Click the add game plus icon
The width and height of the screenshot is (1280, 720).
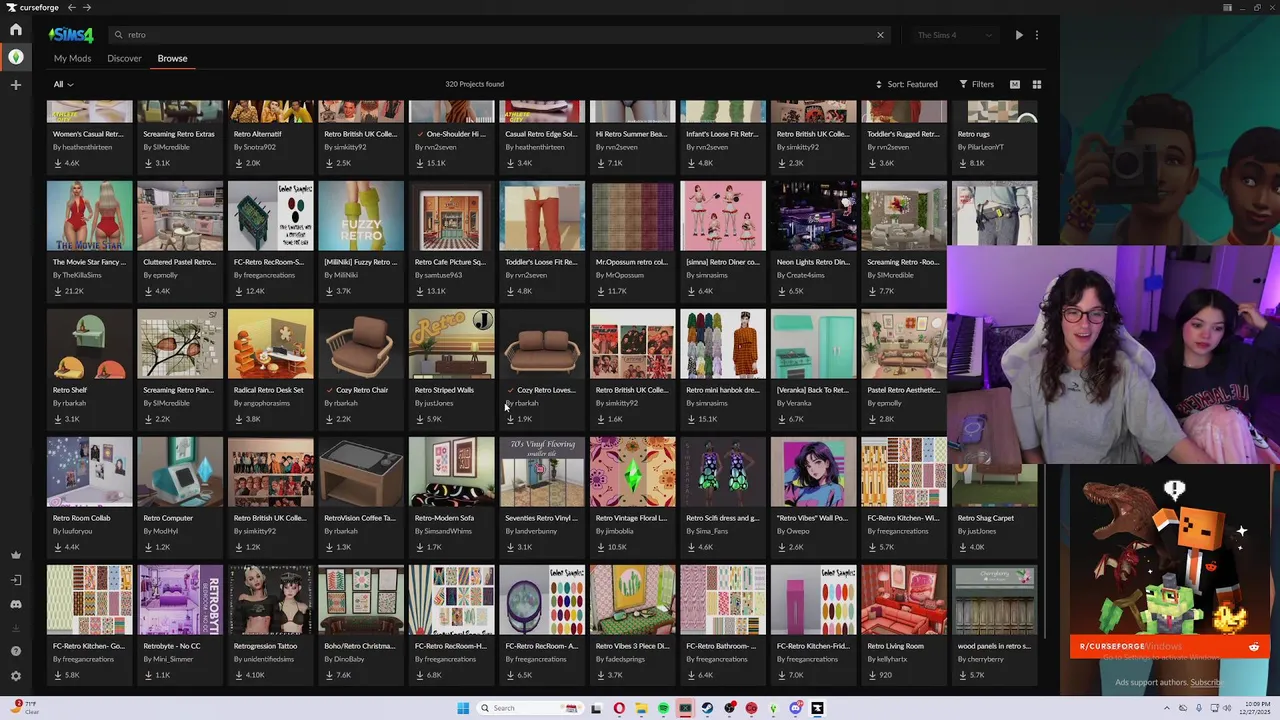click(16, 85)
